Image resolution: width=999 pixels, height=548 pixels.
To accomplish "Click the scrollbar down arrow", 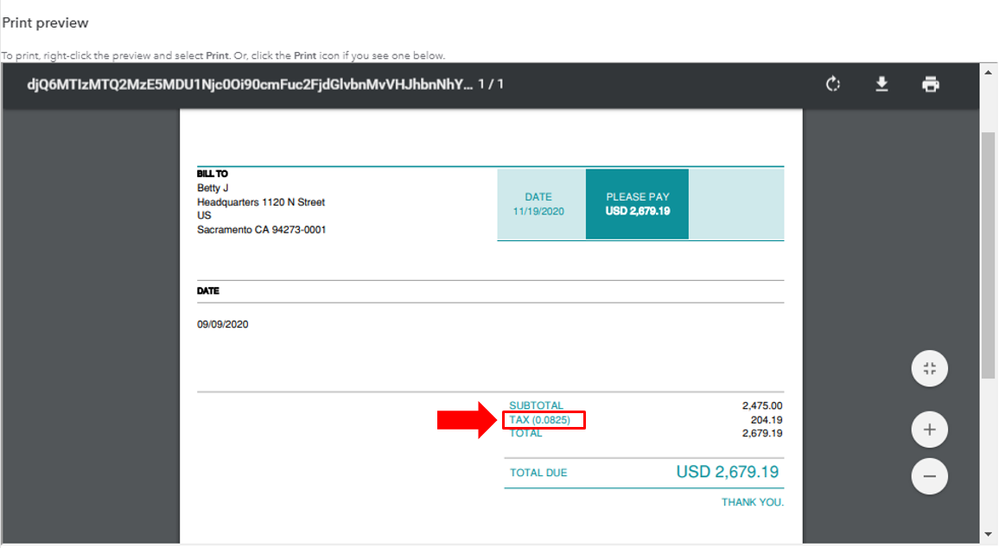I will tap(989, 534).
